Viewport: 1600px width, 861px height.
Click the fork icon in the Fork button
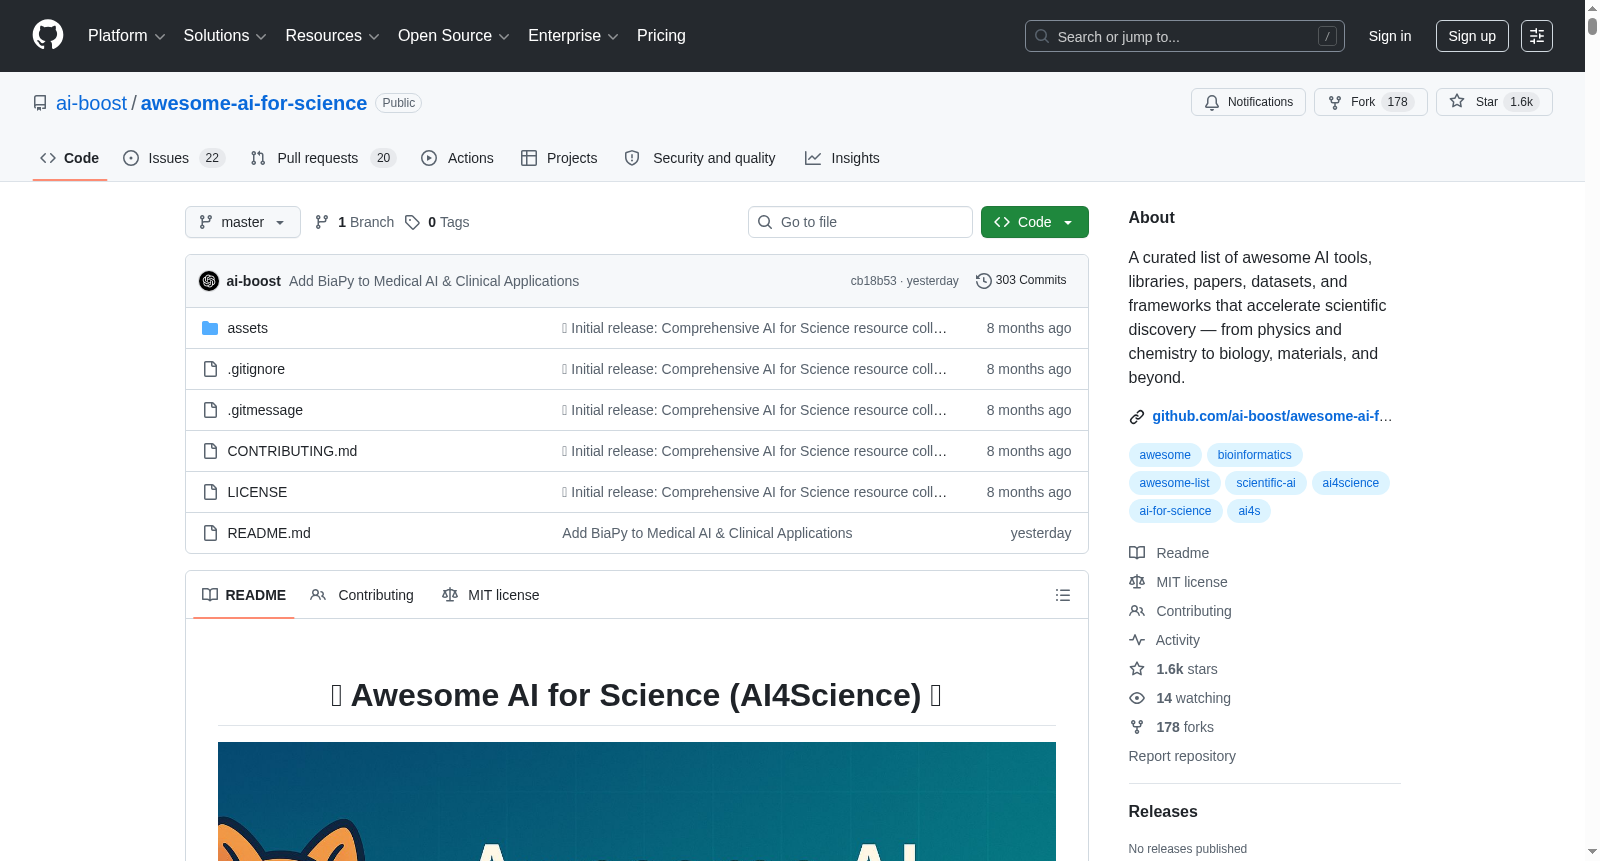click(1335, 102)
